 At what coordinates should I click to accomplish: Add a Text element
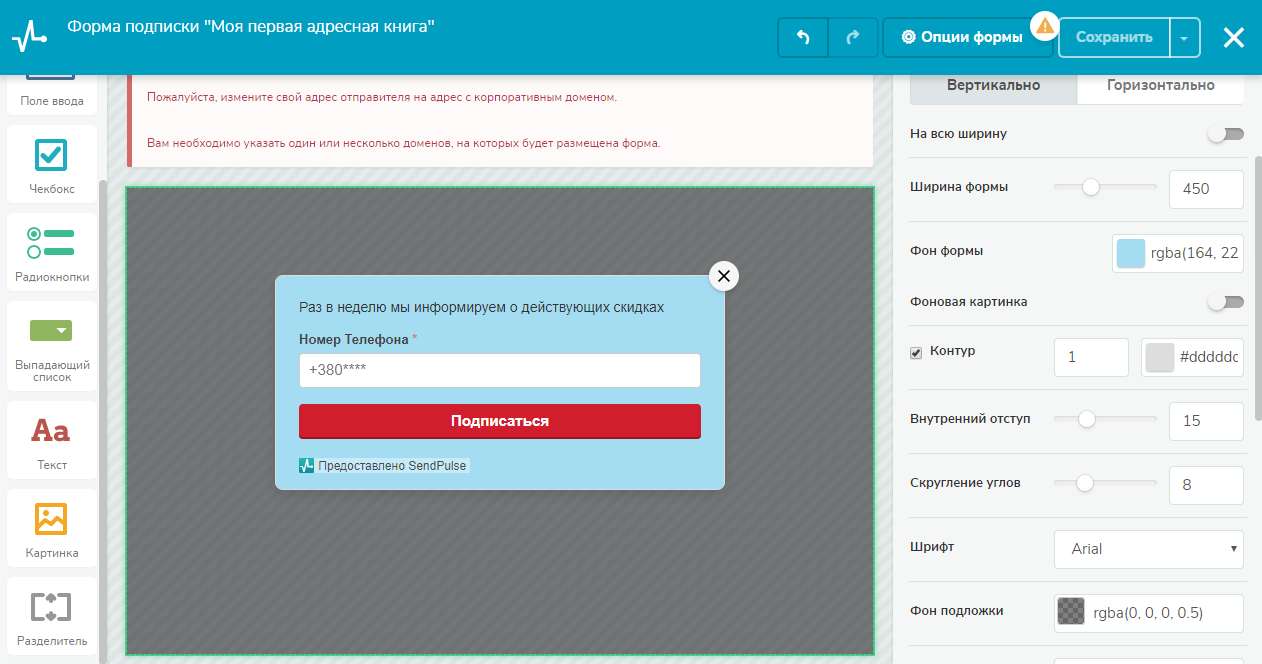pos(52,440)
